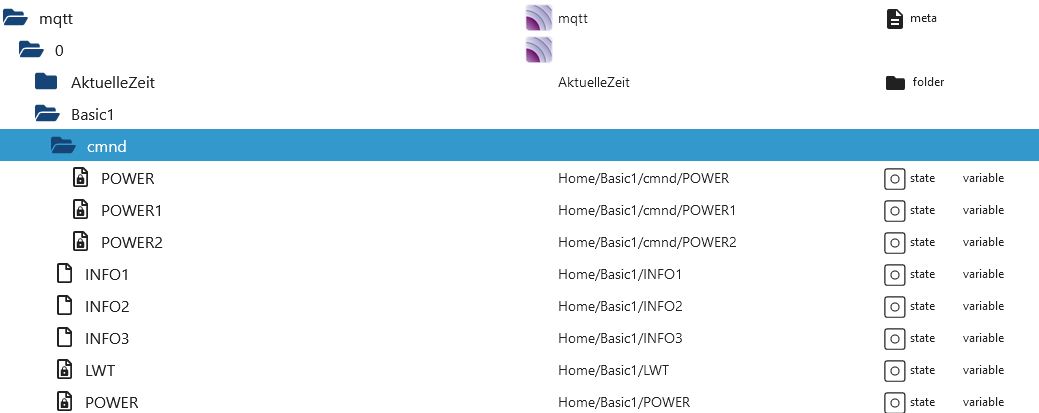
Task: Click the locked file icon beside POWER2
Action: [x=80, y=242]
